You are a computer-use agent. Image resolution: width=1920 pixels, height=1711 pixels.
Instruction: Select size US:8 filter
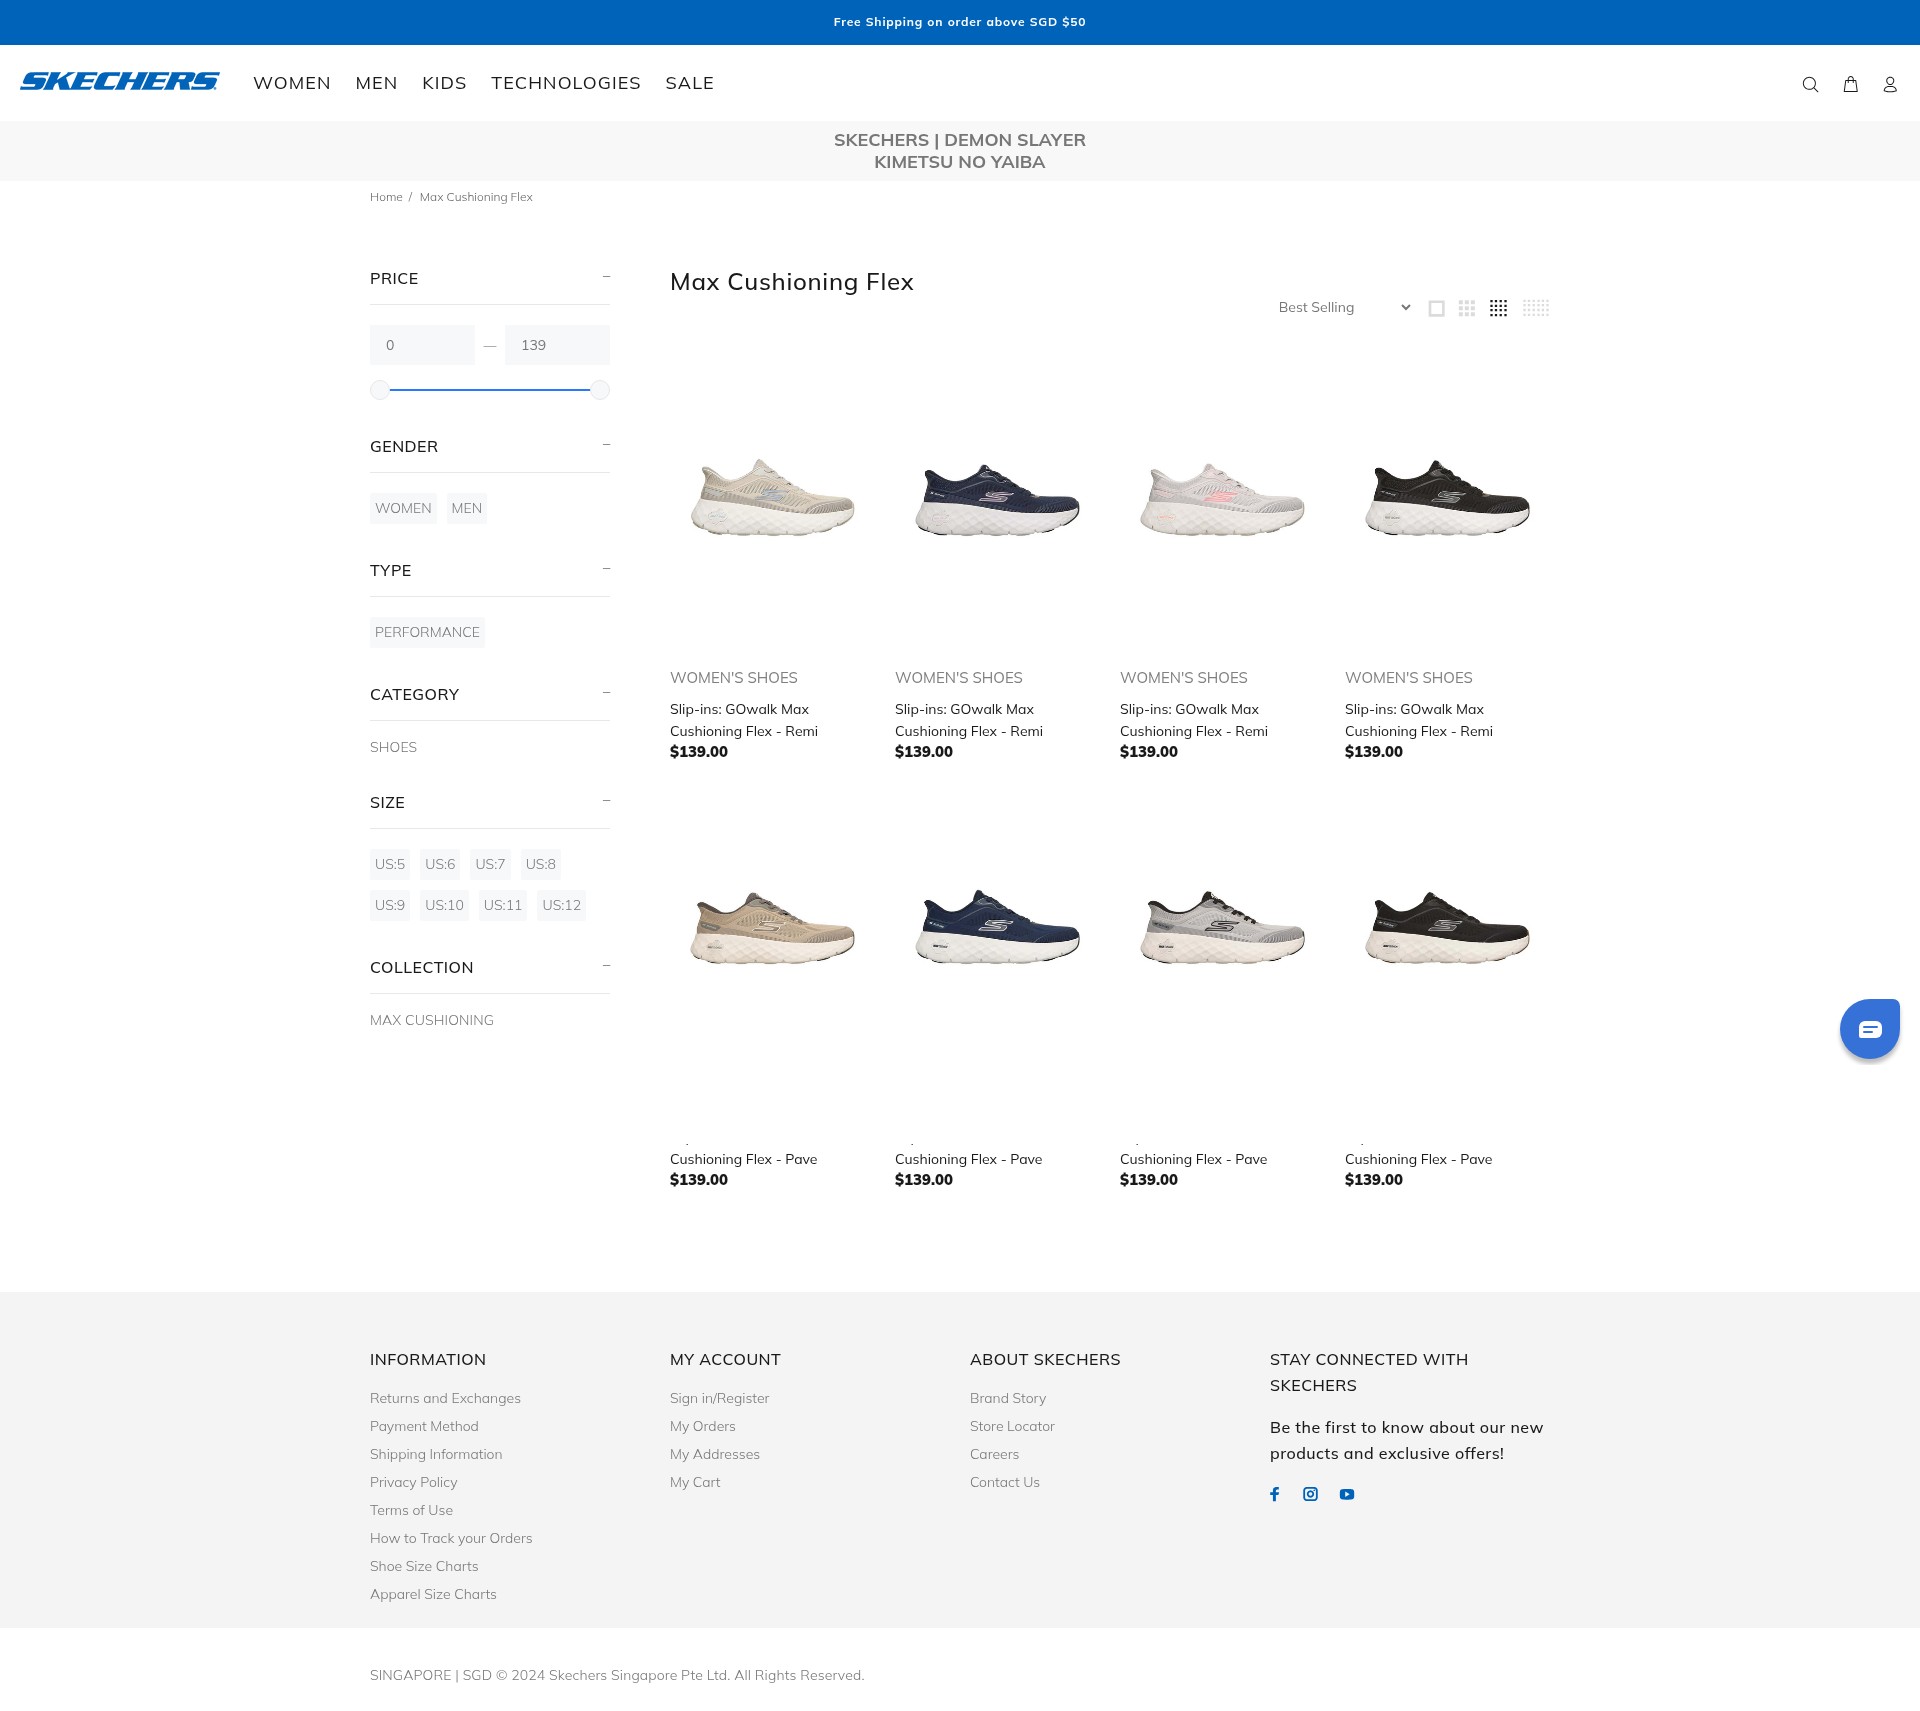pos(541,864)
